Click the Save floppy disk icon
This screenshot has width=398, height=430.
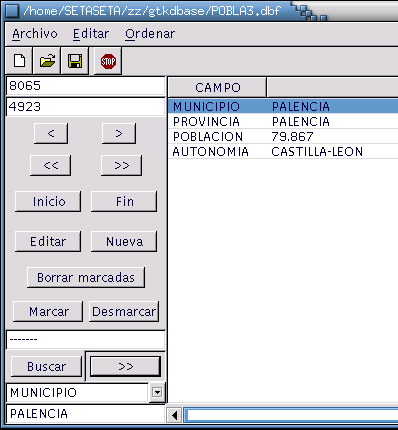click(x=75, y=61)
